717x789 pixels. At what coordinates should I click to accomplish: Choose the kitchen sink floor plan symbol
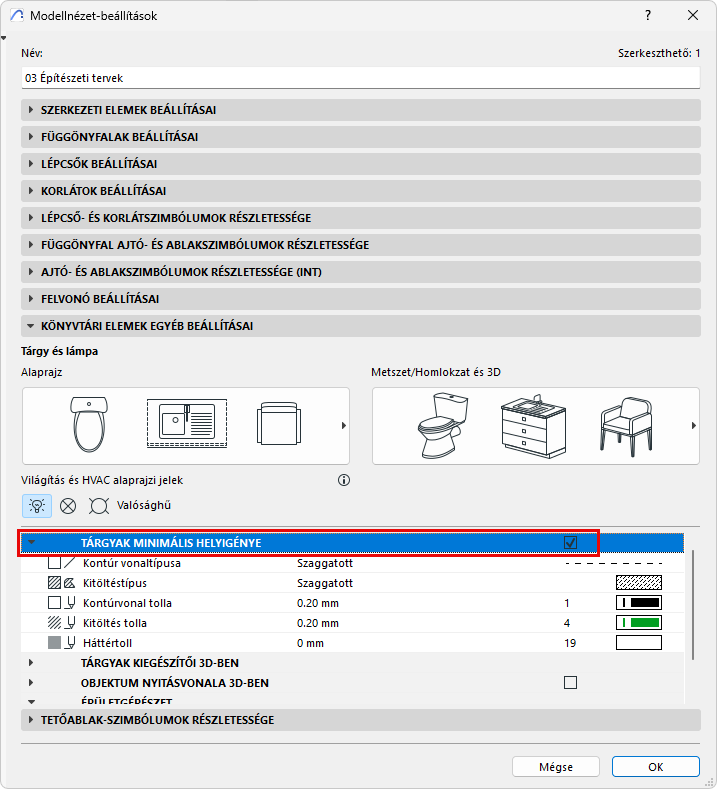pyautogui.click(x=187, y=423)
